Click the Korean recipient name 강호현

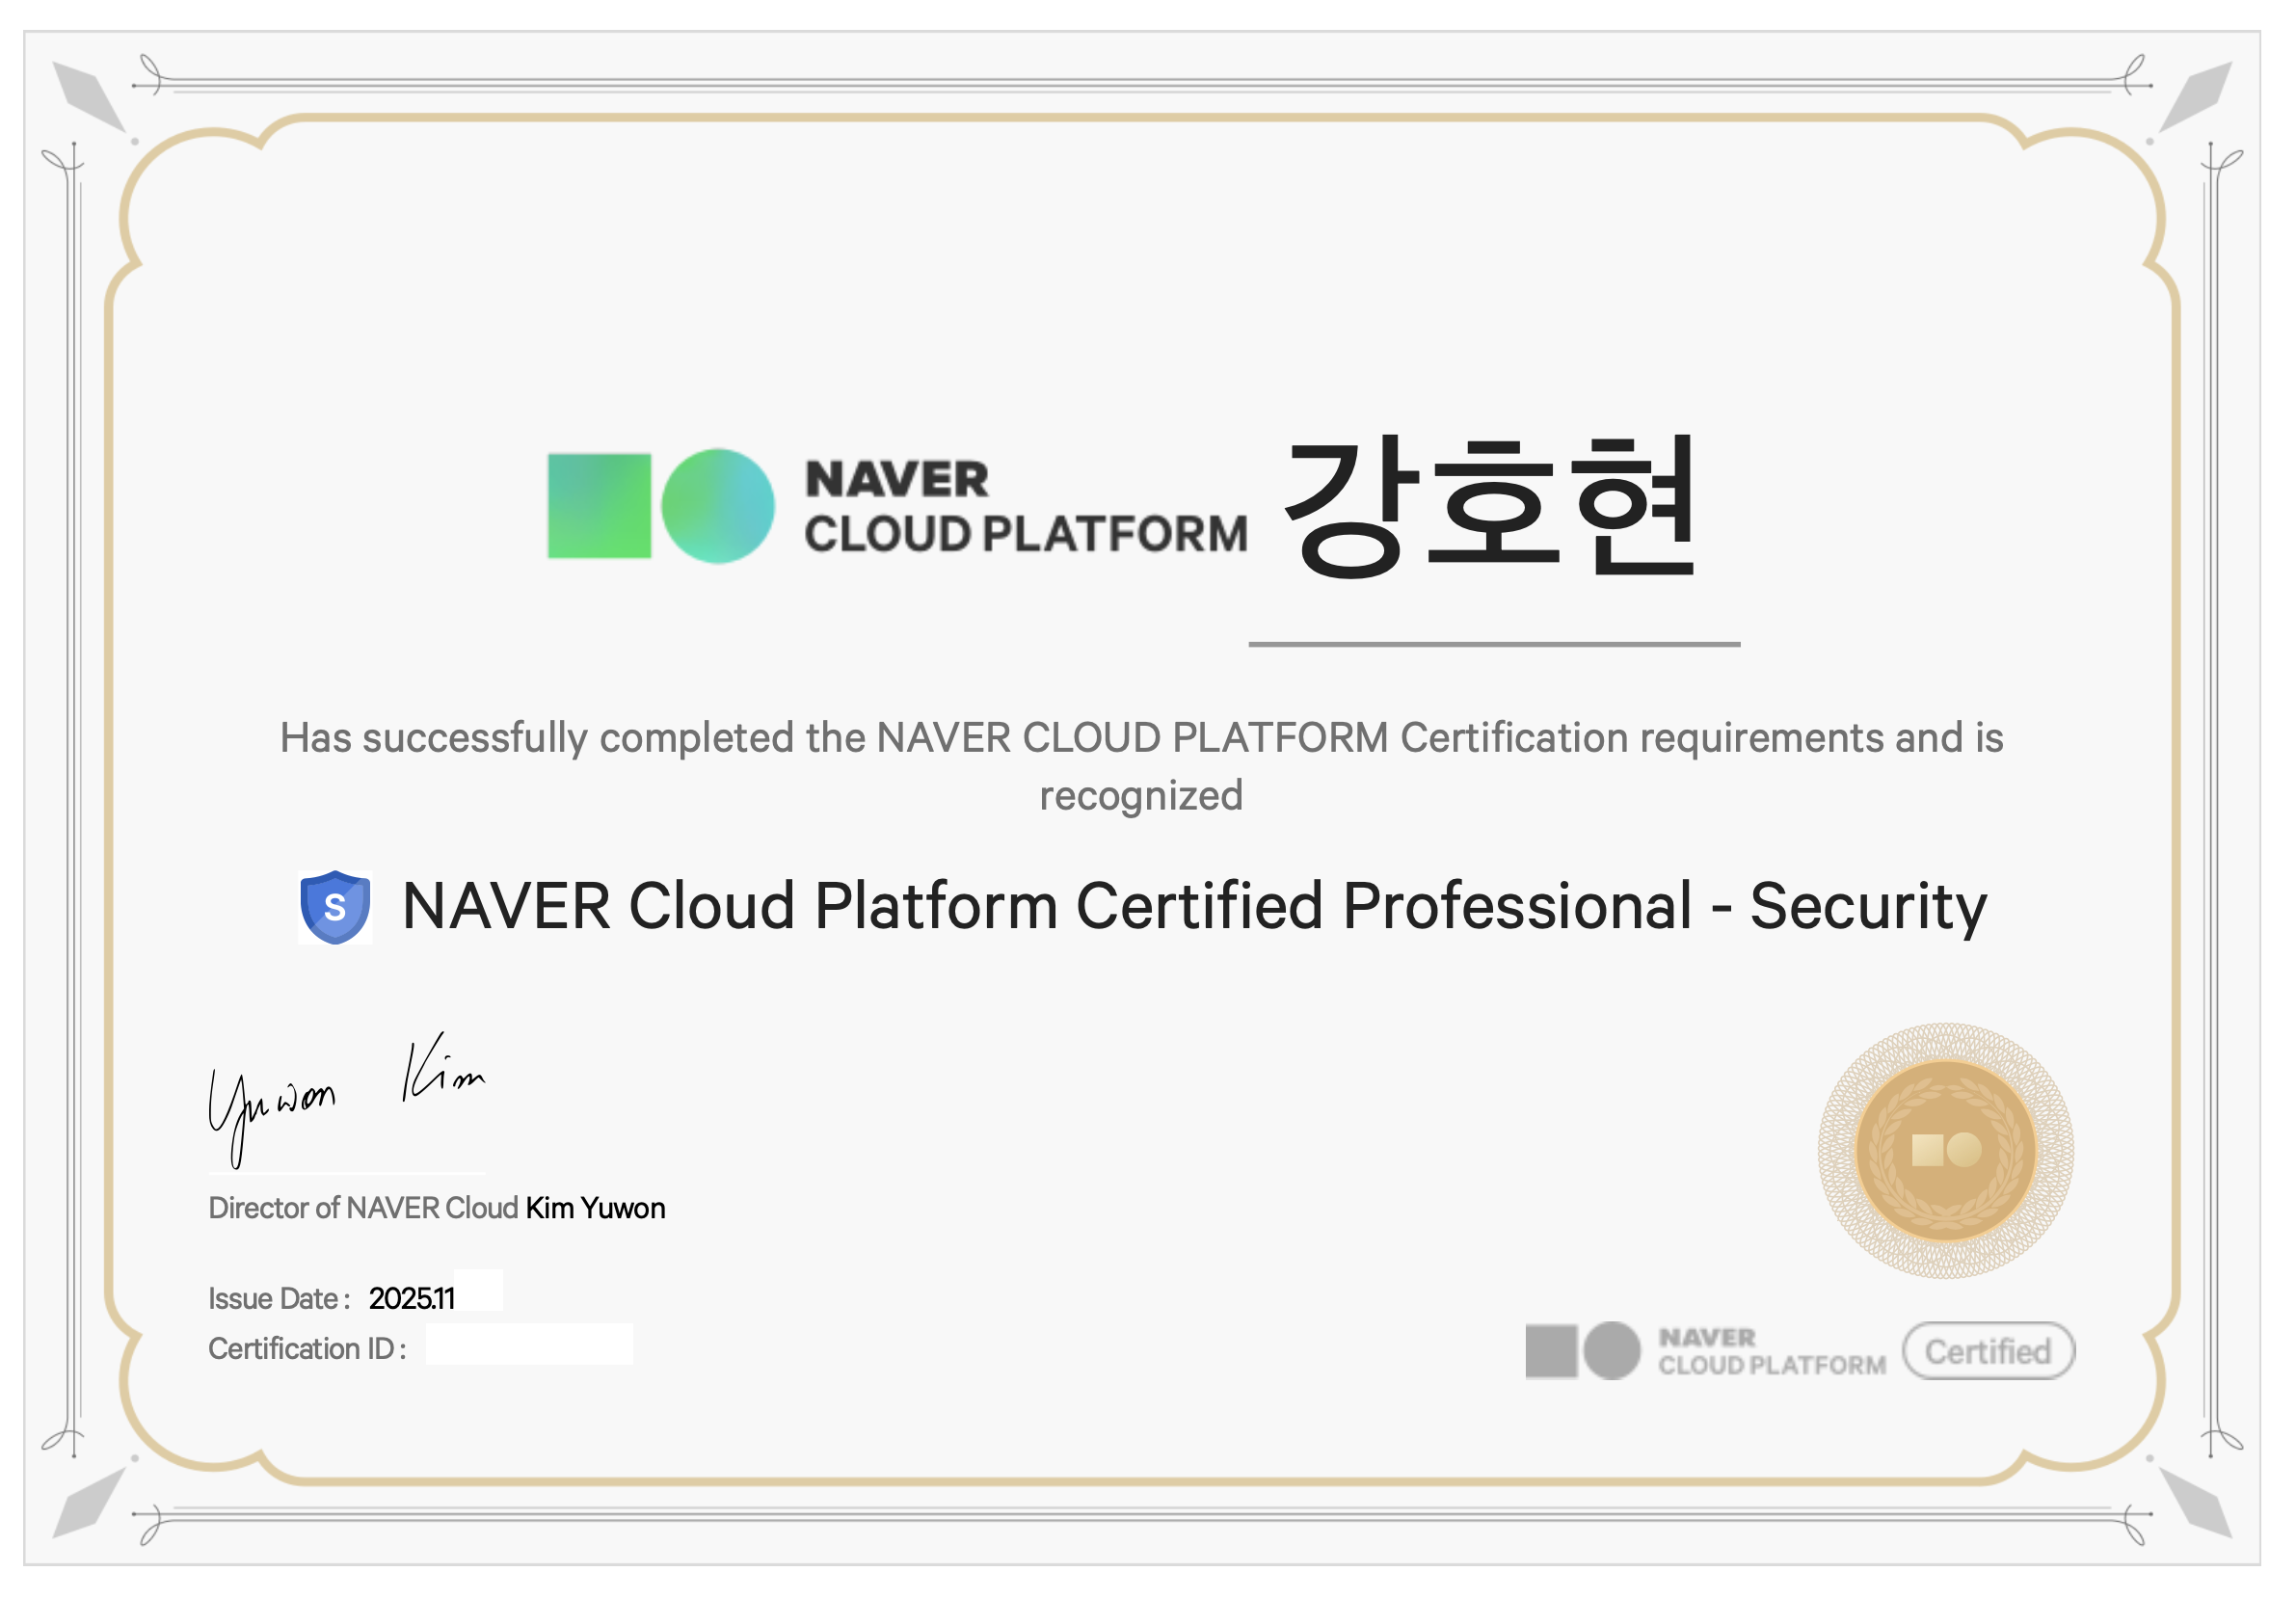1490,506
